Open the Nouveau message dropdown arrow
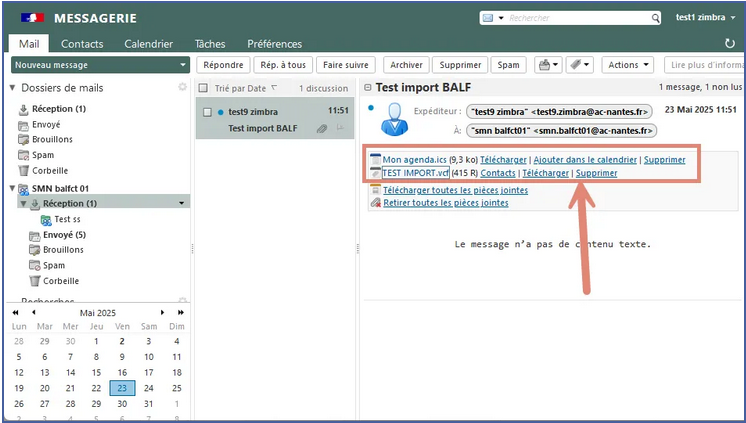Viewport: 746px width, 423px height. pos(182,65)
